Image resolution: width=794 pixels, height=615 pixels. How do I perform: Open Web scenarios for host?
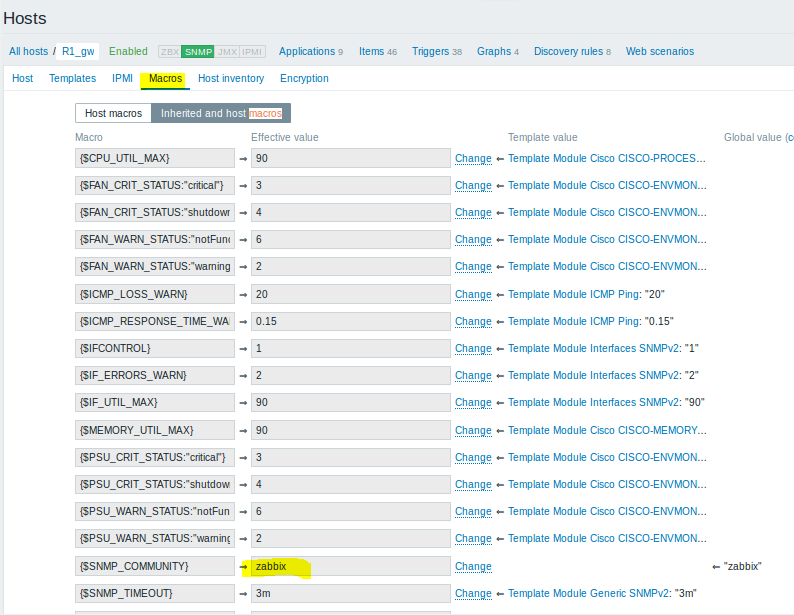pyautogui.click(x=660, y=51)
